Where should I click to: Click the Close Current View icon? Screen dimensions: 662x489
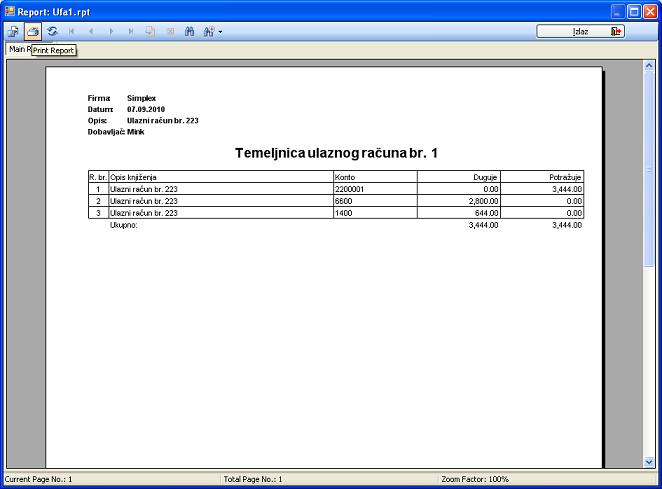(170, 32)
